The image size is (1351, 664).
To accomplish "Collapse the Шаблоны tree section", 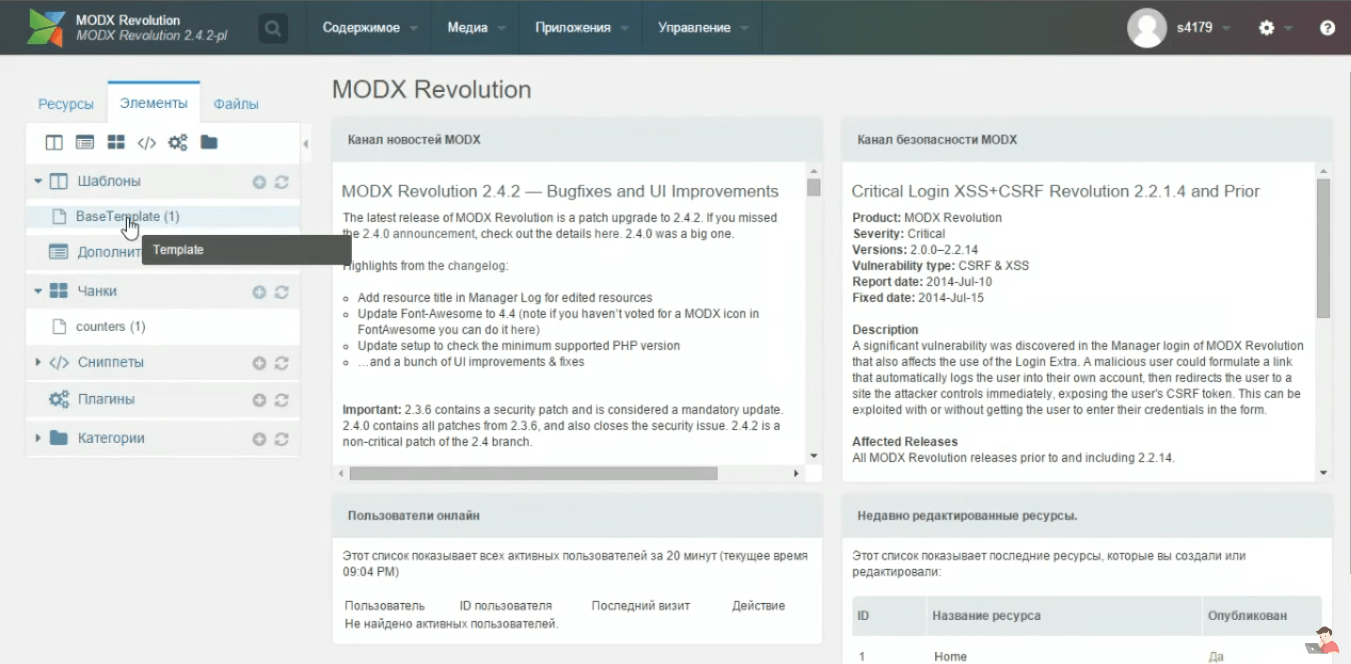I will click(38, 182).
